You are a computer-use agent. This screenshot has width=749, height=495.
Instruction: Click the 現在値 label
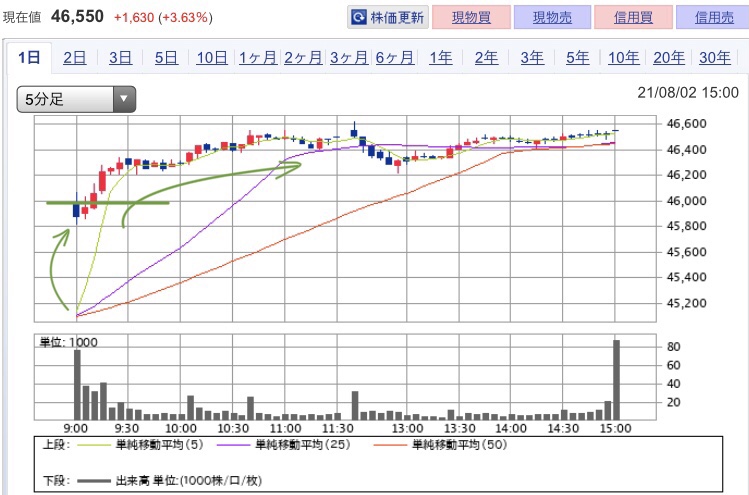(x=22, y=18)
